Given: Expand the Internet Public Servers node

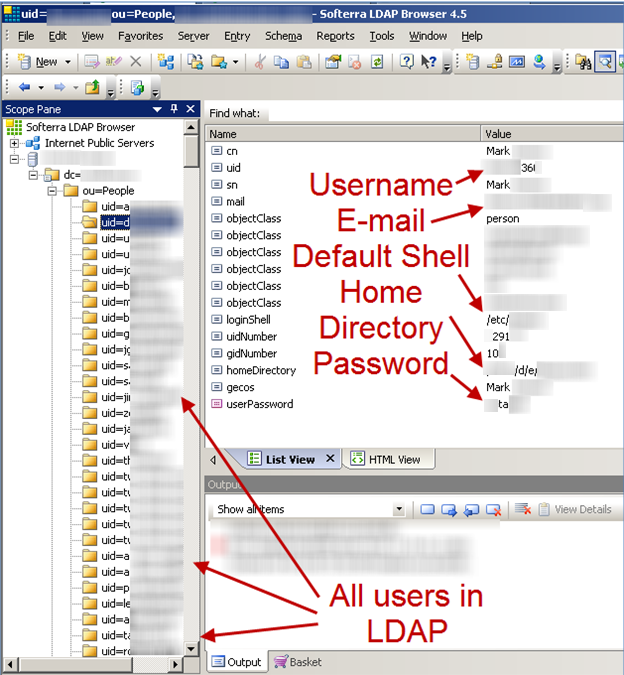Looking at the screenshot, I should pyautogui.click(x=14, y=143).
